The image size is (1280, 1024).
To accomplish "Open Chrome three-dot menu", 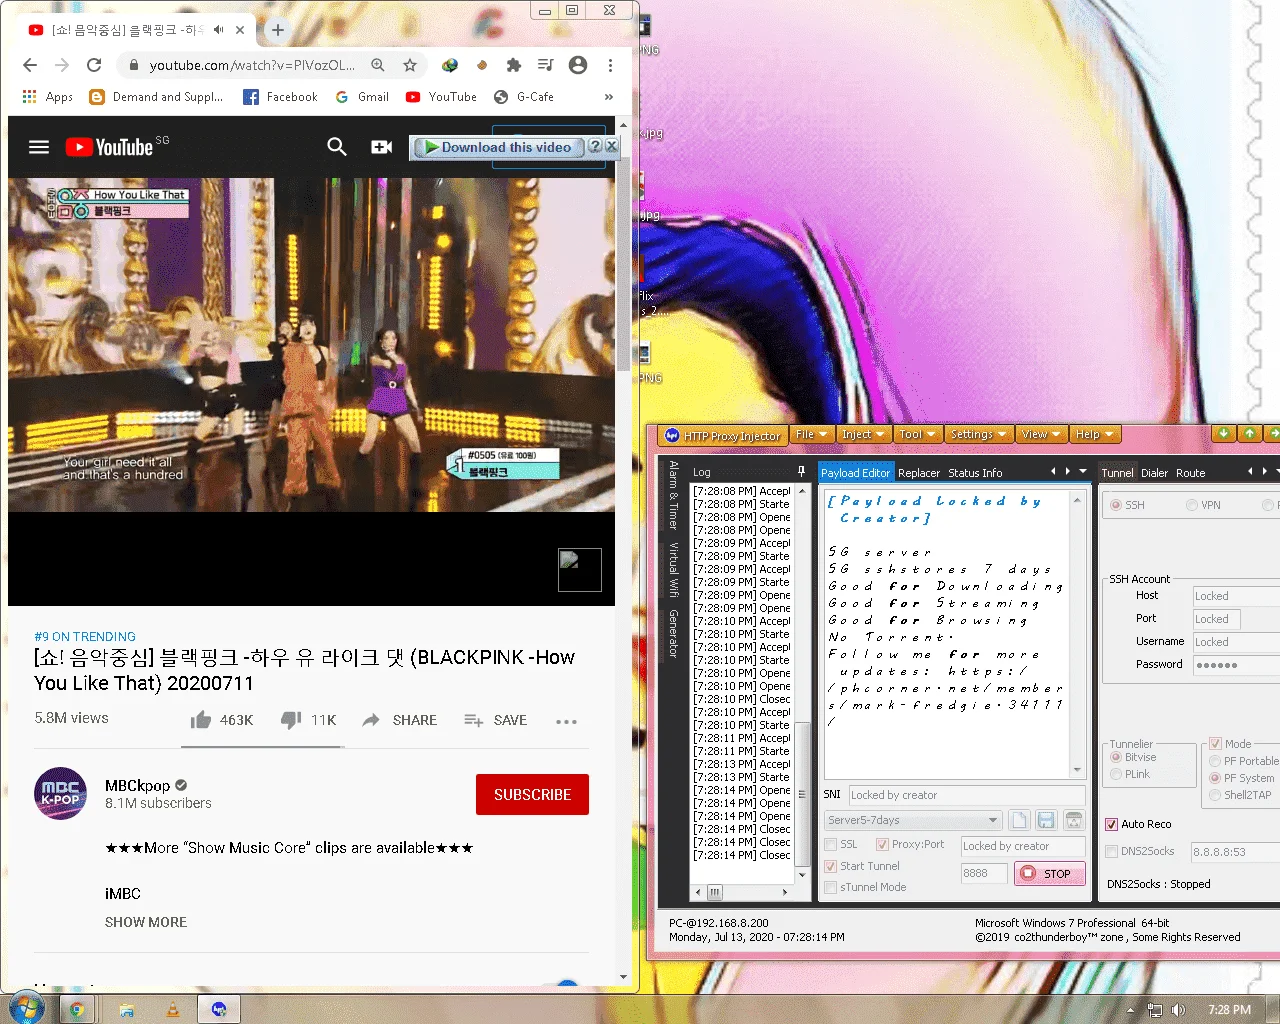I will (x=610, y=65).
